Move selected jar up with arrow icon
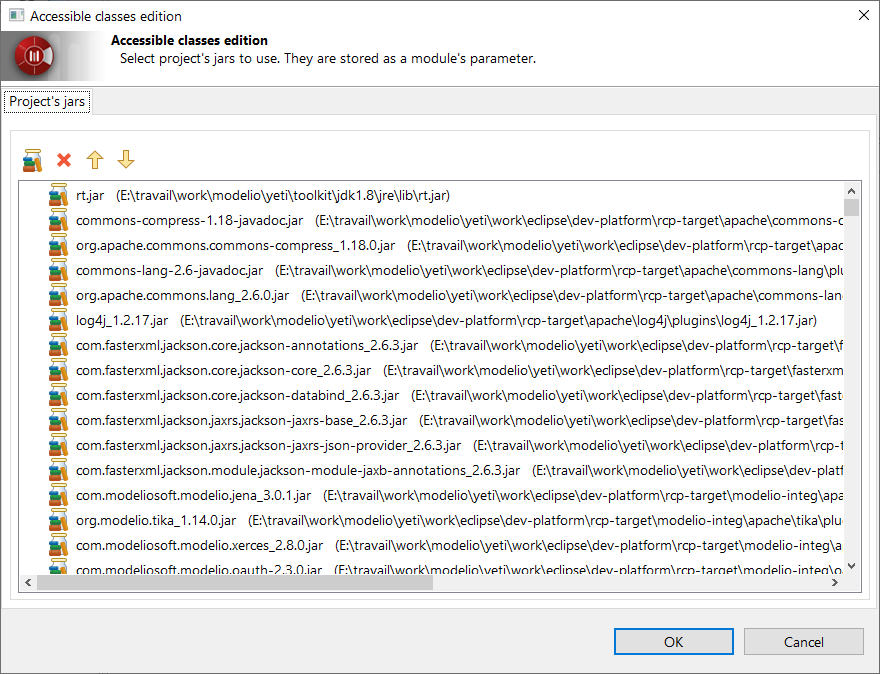The width and height of the screenshot is (880, 674). click(95, 160)
